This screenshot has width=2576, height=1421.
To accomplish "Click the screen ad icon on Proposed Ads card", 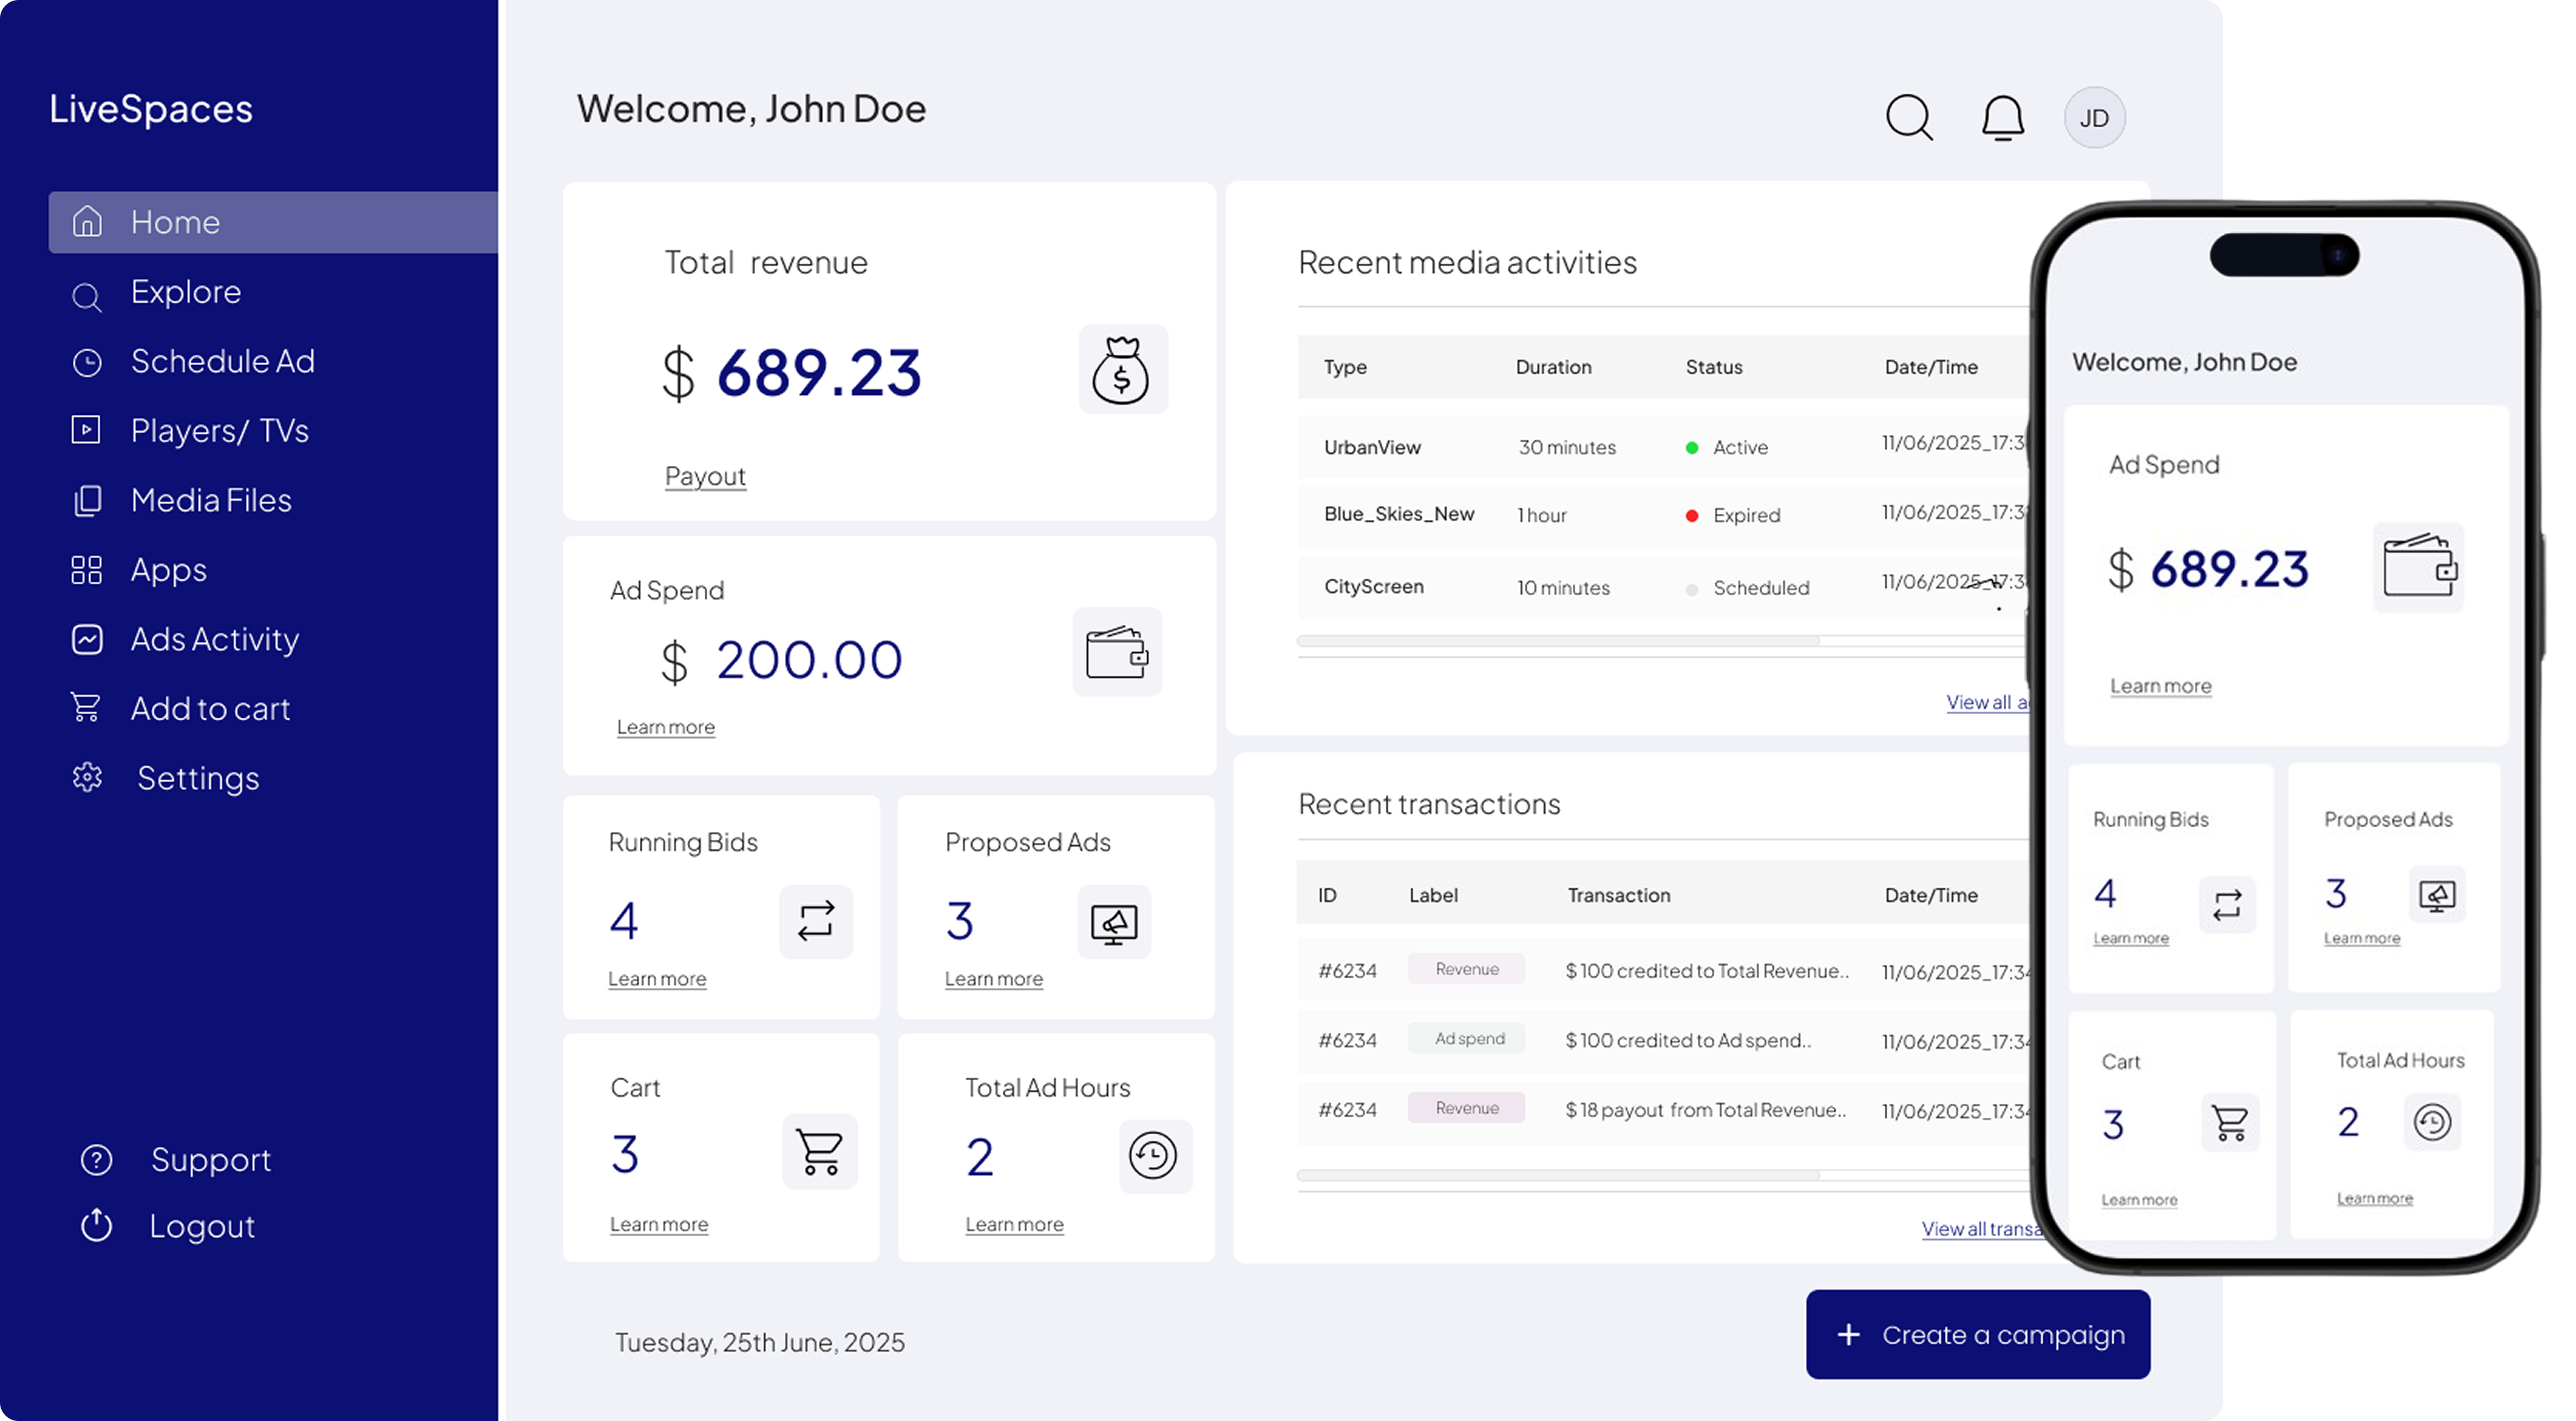I will tap(1113, 923).
